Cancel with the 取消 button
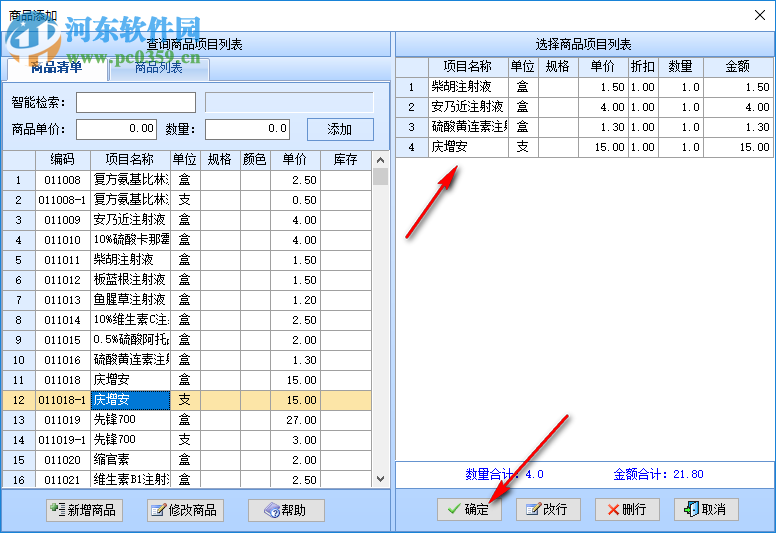Screen dimensions: 776x533 (706, 509)
